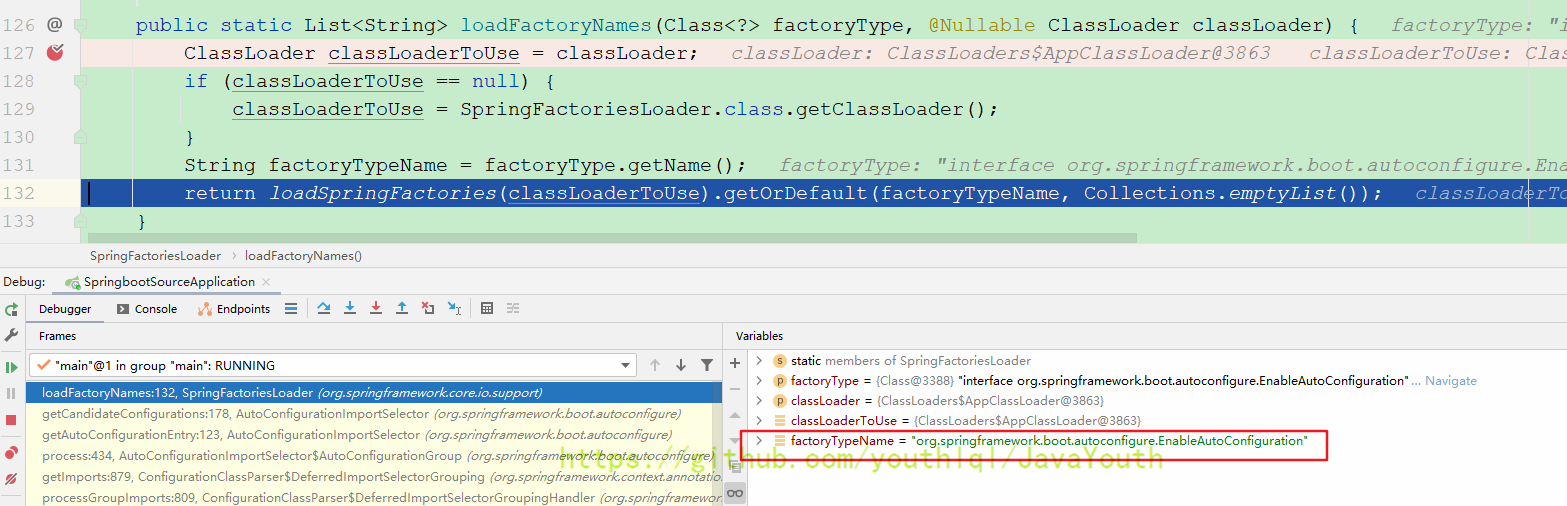Toggle Mute Breakpoints in the debug sidebar

12,480
